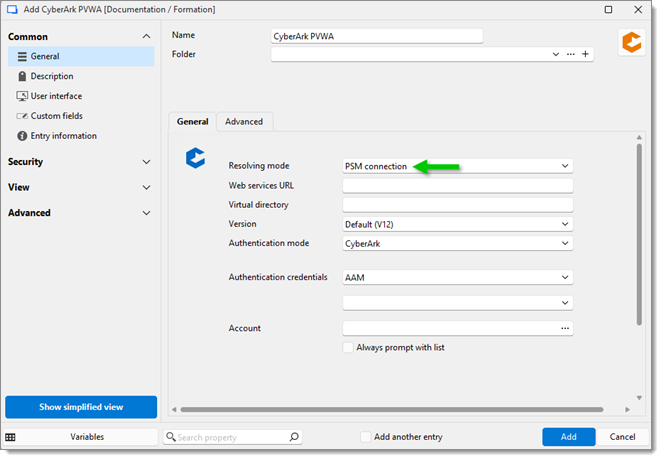The height and width of the screenshot is (460, 662).
Task: Click the grid icon beside Variables
Action: pos(11,437)
